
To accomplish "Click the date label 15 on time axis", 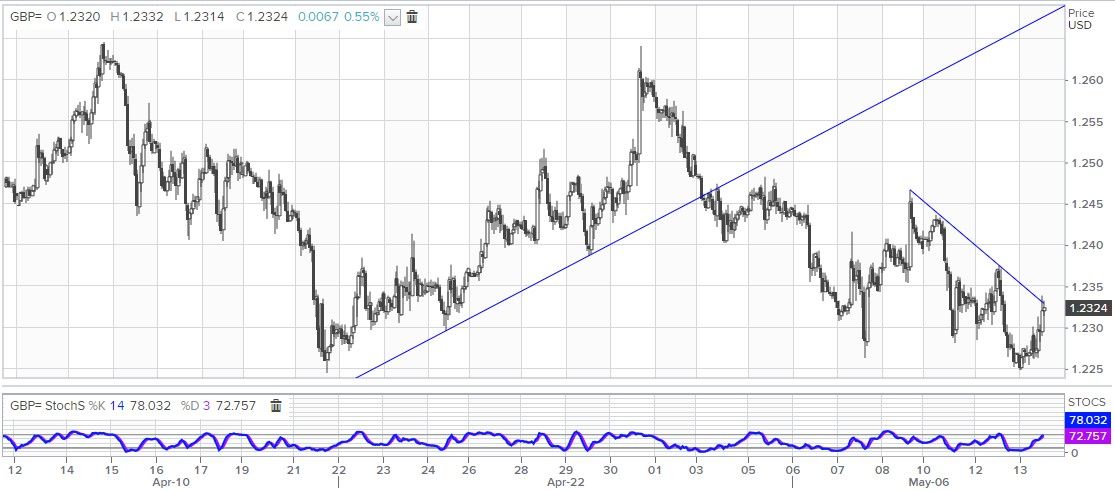I will [x=112, y=470].
